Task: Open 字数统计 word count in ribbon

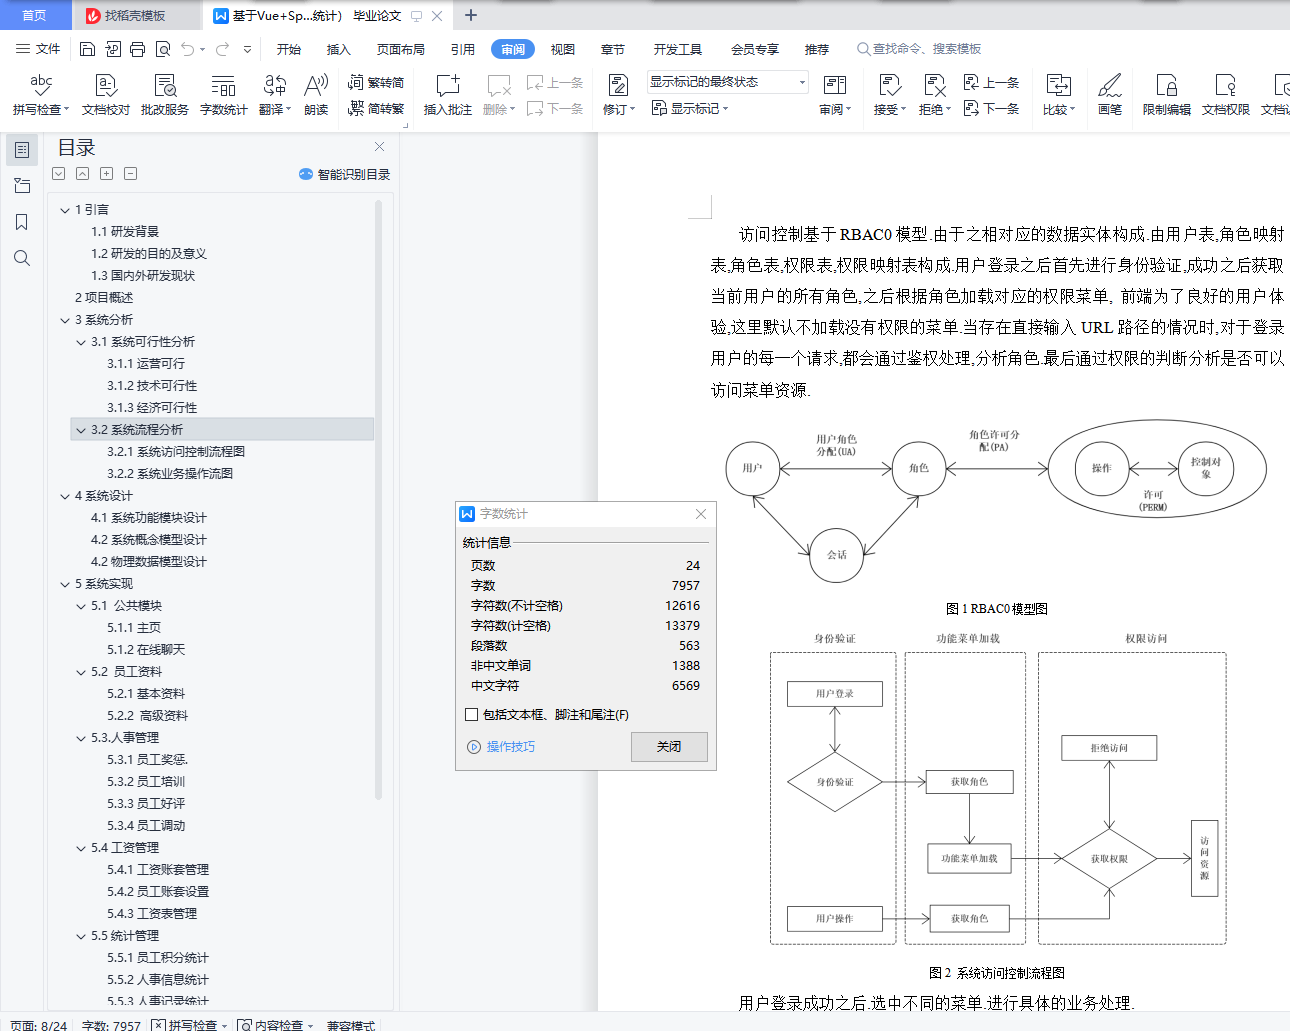Action: 223,95
